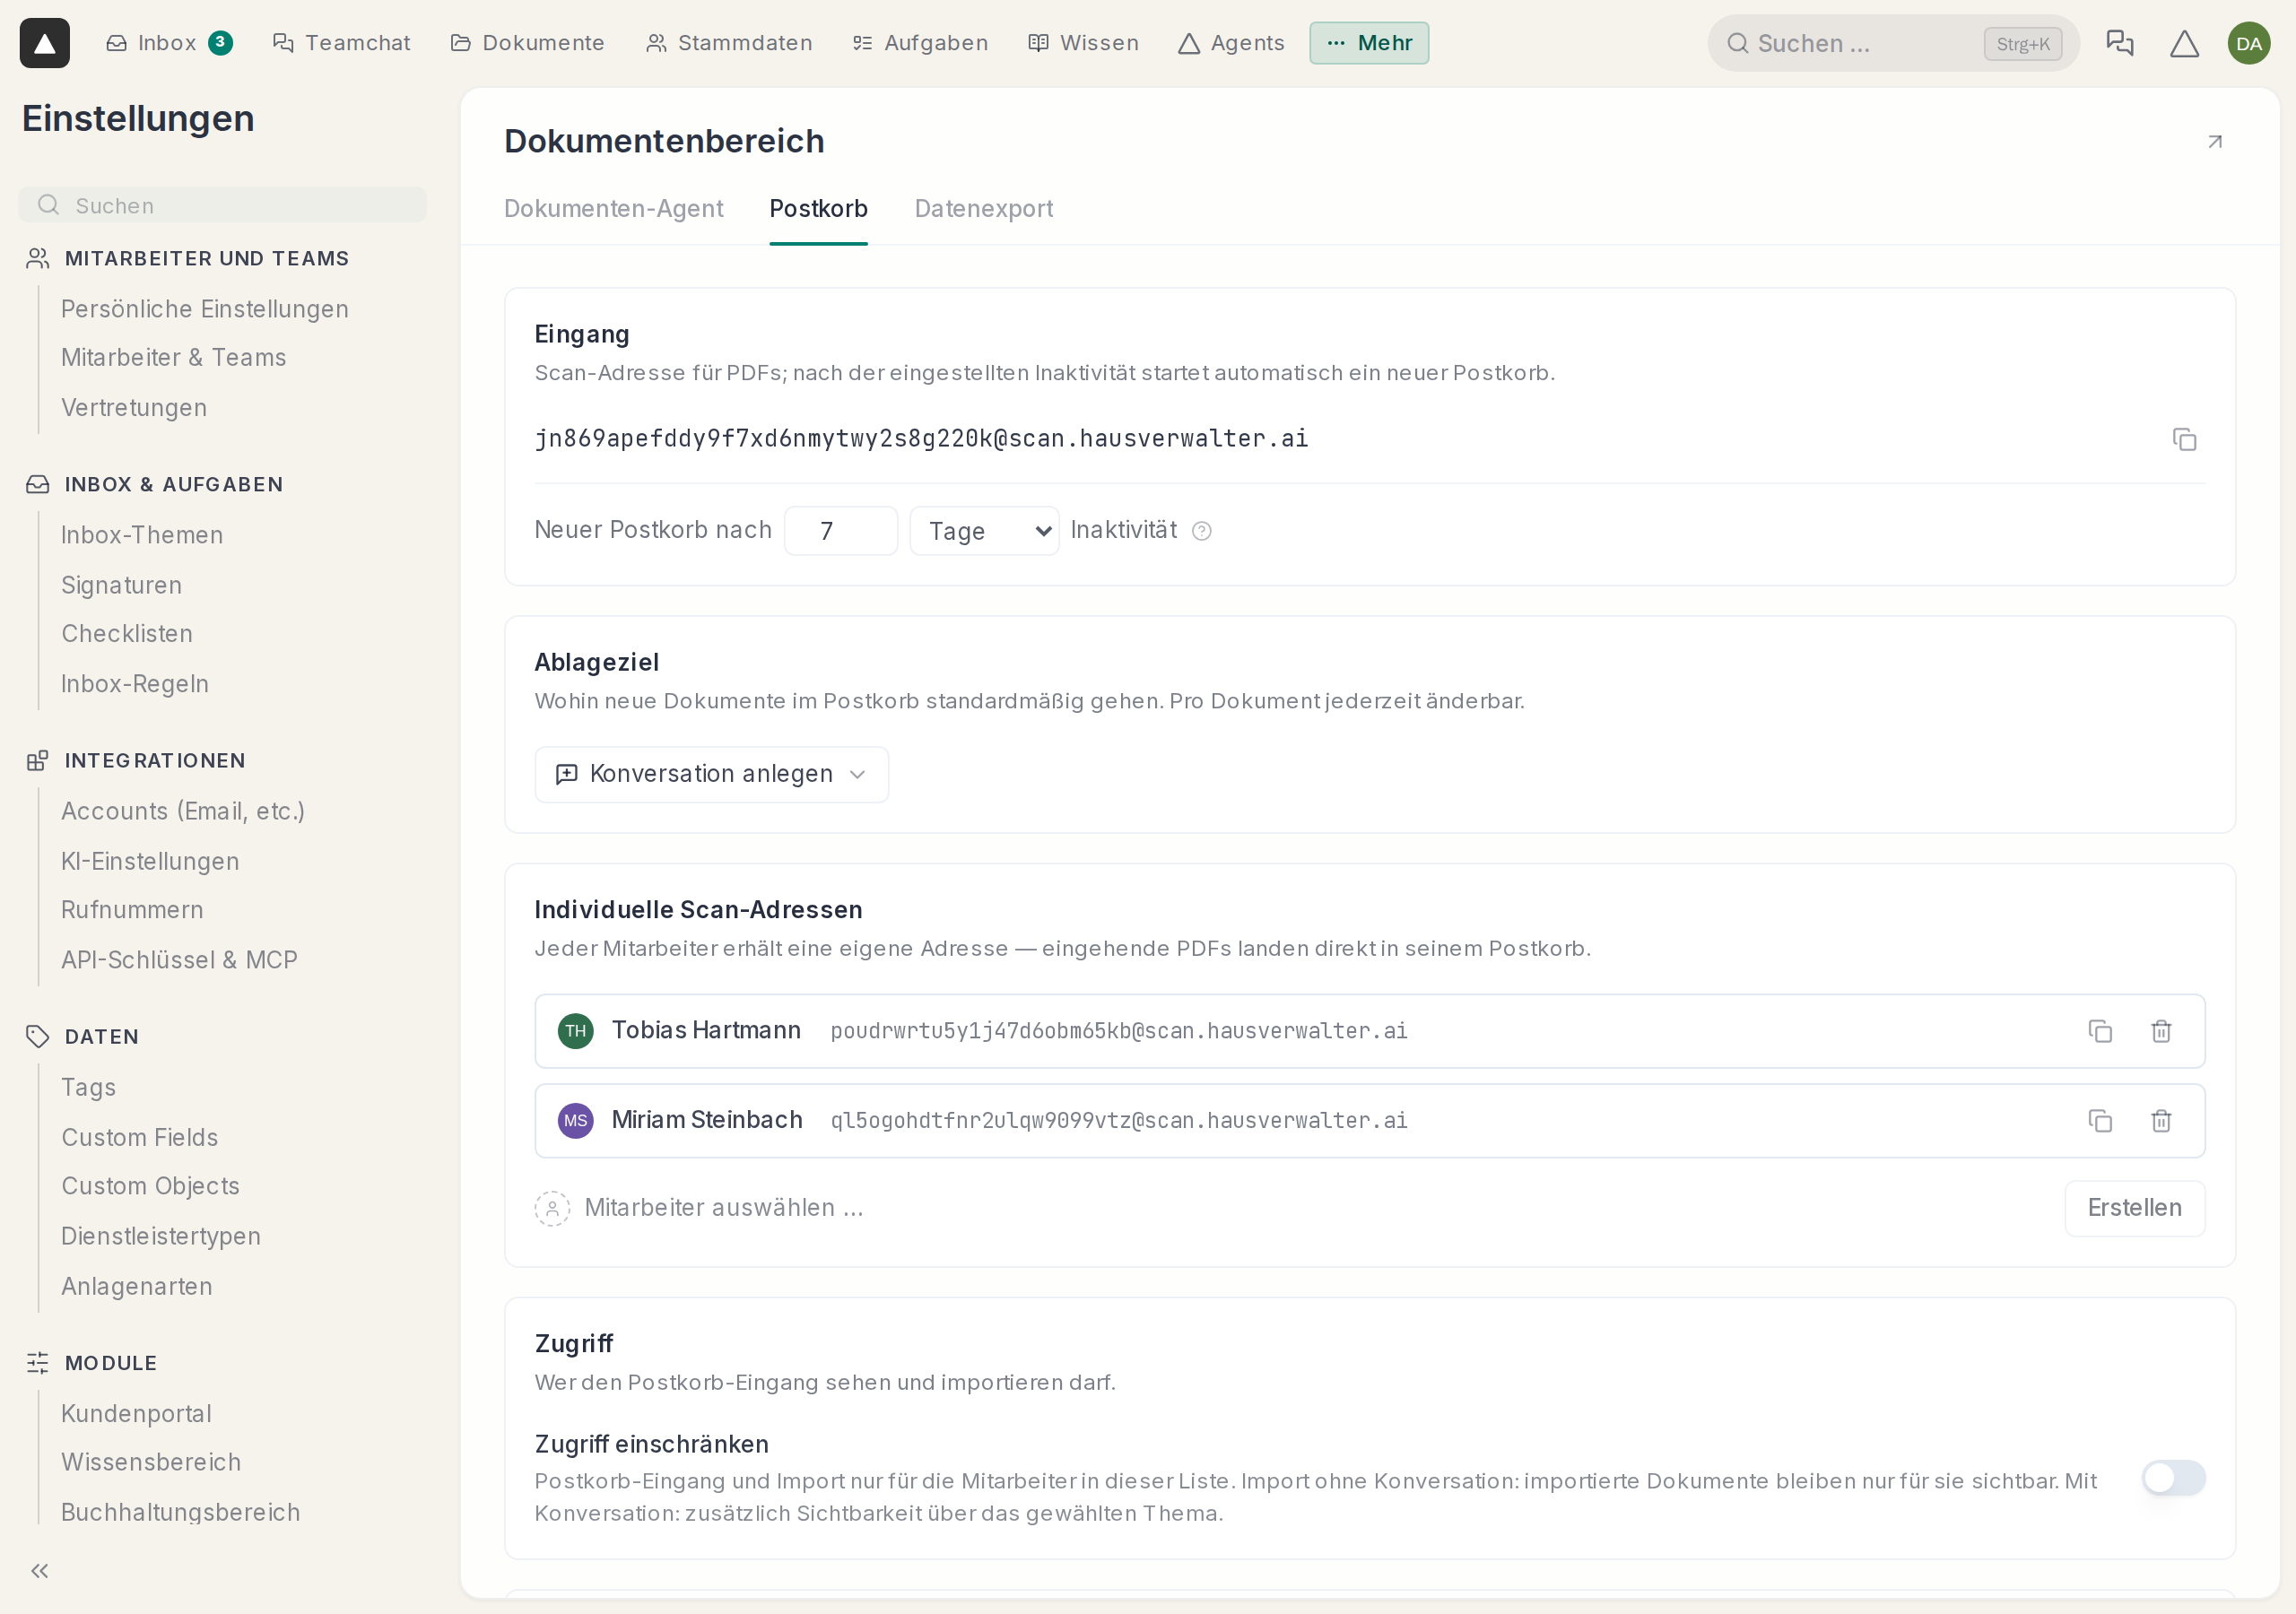The height and width of the screenshot is (1614, 2296).
Task: Open API-Schlüssel & MCP settings
Action: (x=180, y=960)
